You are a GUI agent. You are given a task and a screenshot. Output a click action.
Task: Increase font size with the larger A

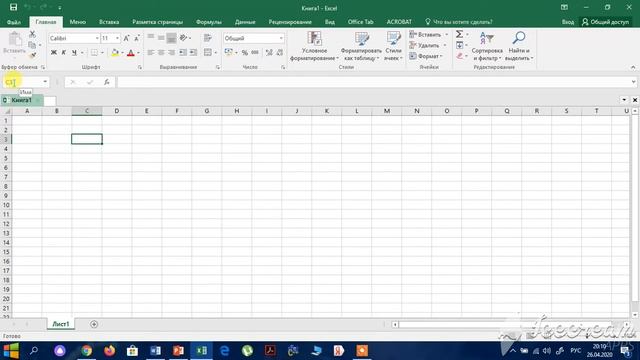pyautogui.click(x=127, y=38)
